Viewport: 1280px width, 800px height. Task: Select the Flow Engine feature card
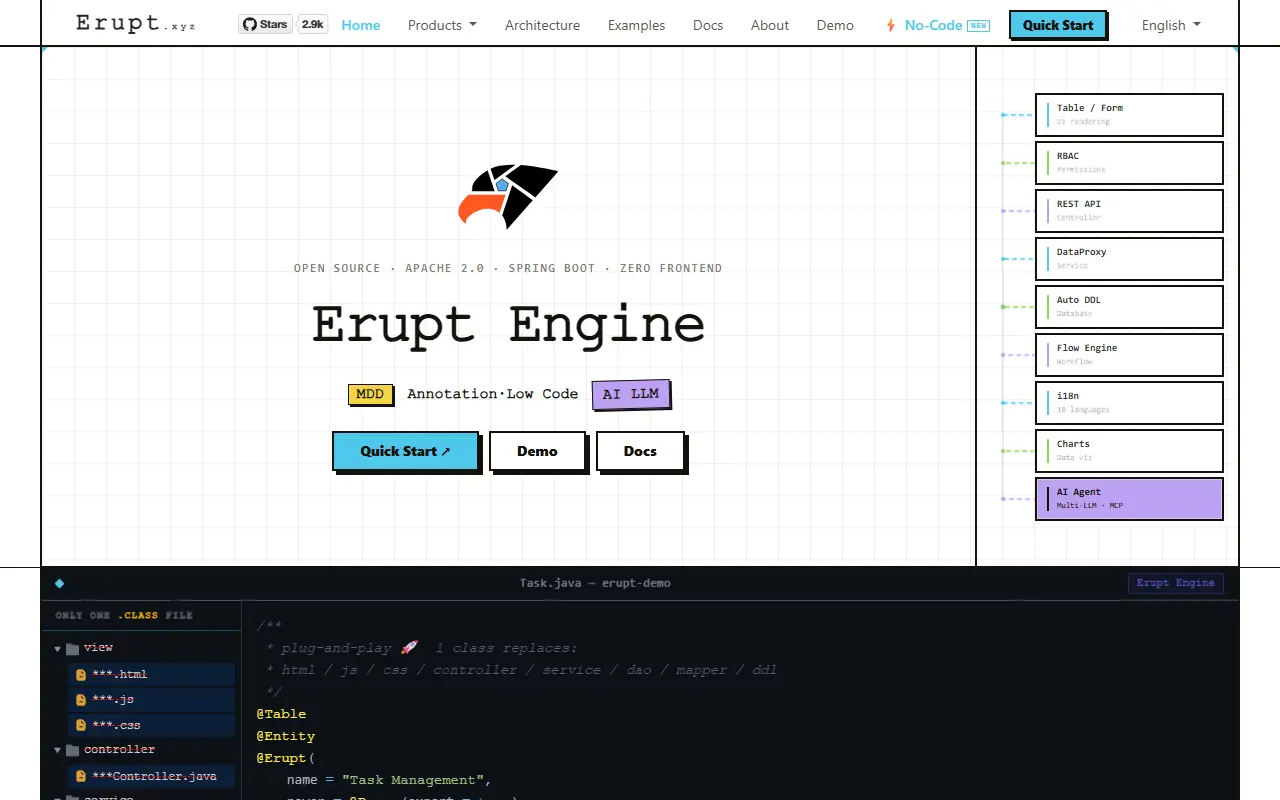coord(1129,355)
